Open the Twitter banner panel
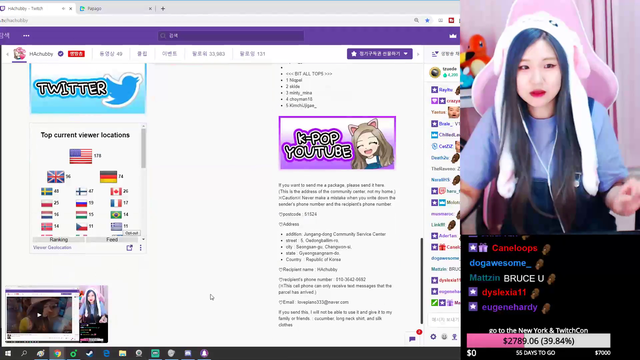The height and width of the screenshot is (360, 640). pos(88,89)
